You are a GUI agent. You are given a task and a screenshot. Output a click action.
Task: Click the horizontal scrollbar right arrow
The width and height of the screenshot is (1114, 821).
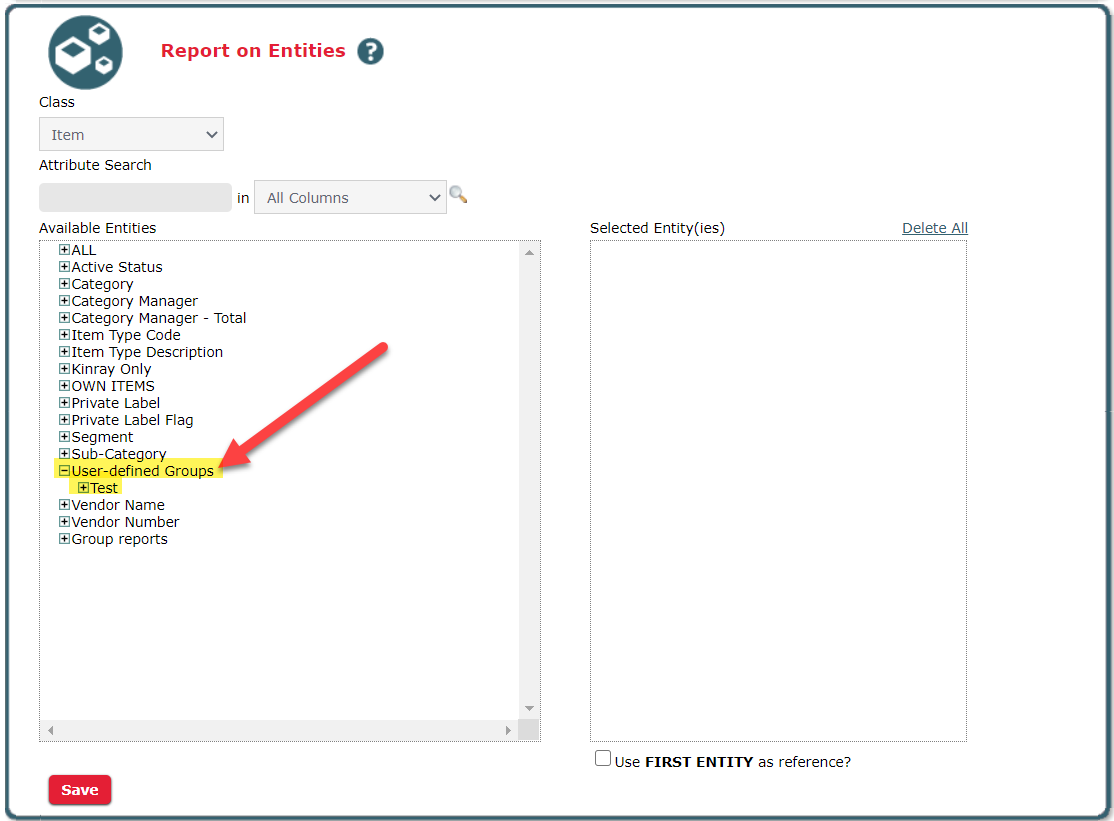click(508, 731)
